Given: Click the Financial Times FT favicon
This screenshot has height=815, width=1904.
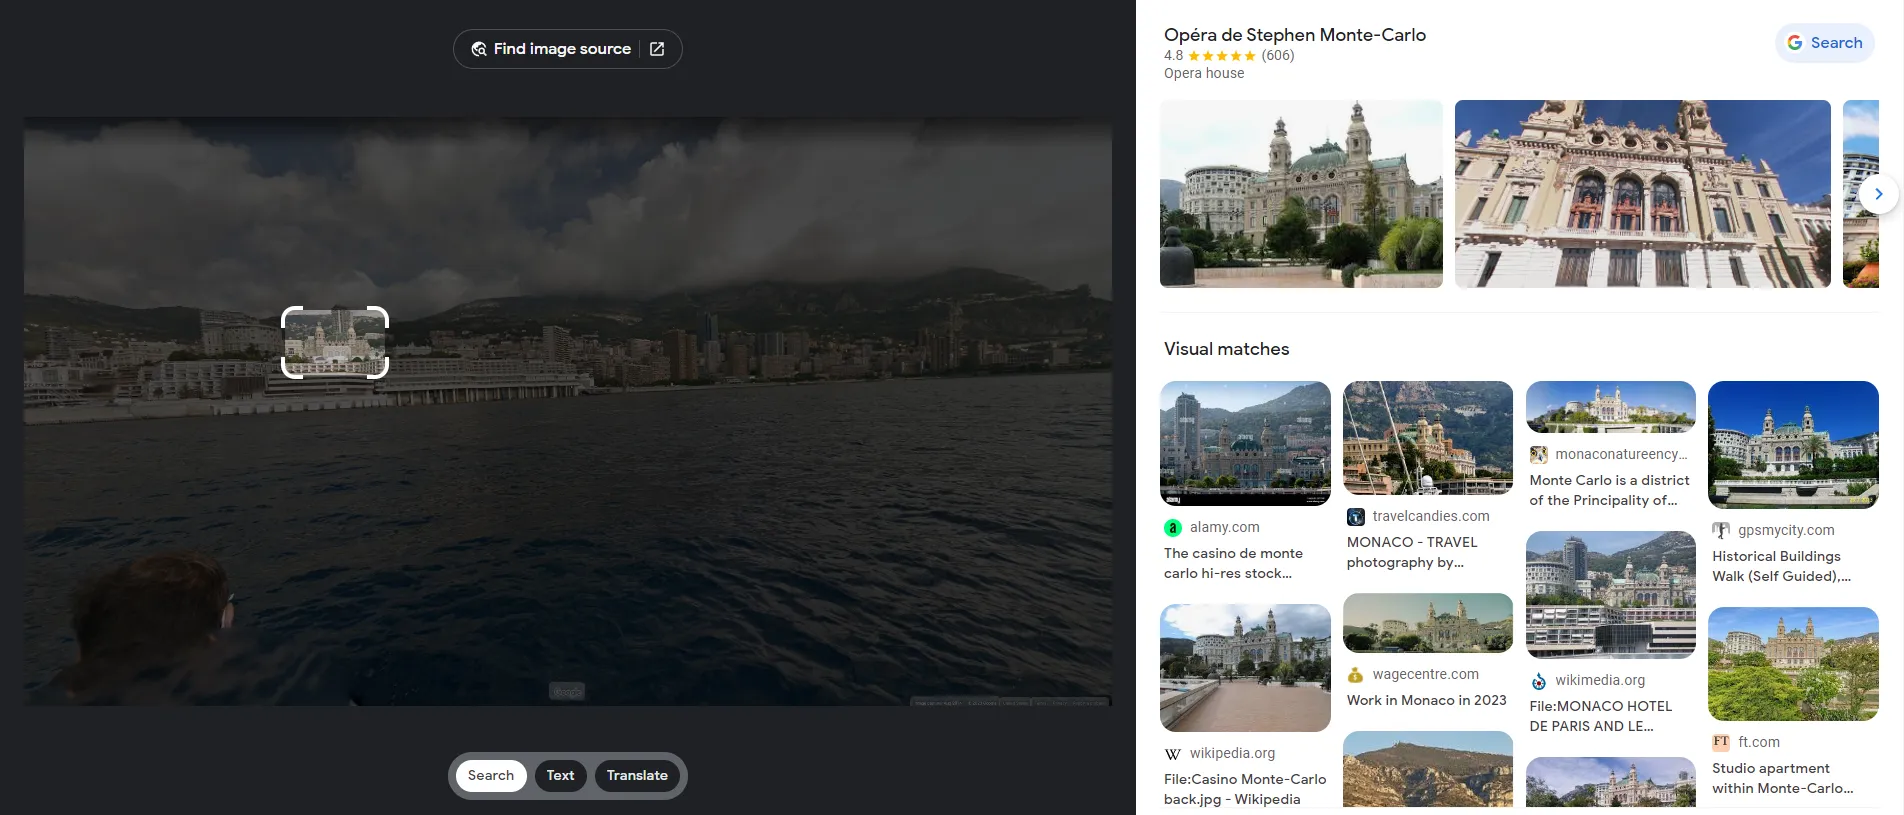Looking at the screenshot, I should [x=1721, y=742].
